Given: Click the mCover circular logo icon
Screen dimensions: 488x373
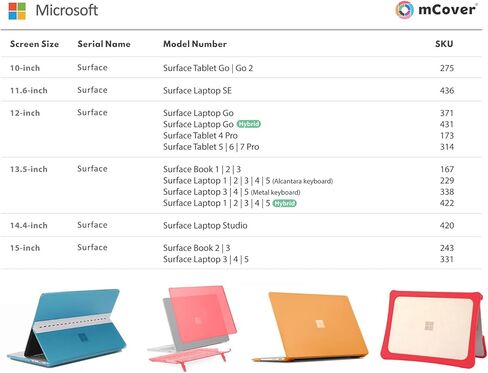Looking at the screenshot, I should coord(404,10).
